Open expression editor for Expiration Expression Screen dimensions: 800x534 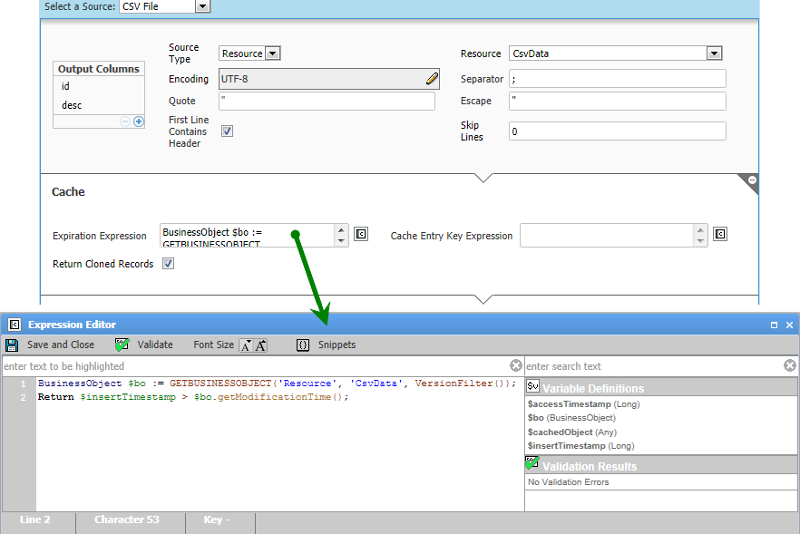click(361, 234)
